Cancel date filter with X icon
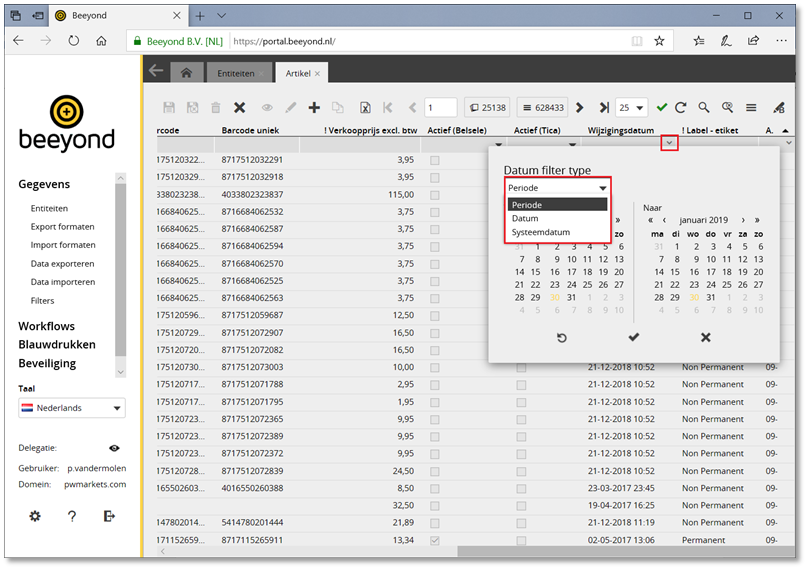 pos(706,337)
